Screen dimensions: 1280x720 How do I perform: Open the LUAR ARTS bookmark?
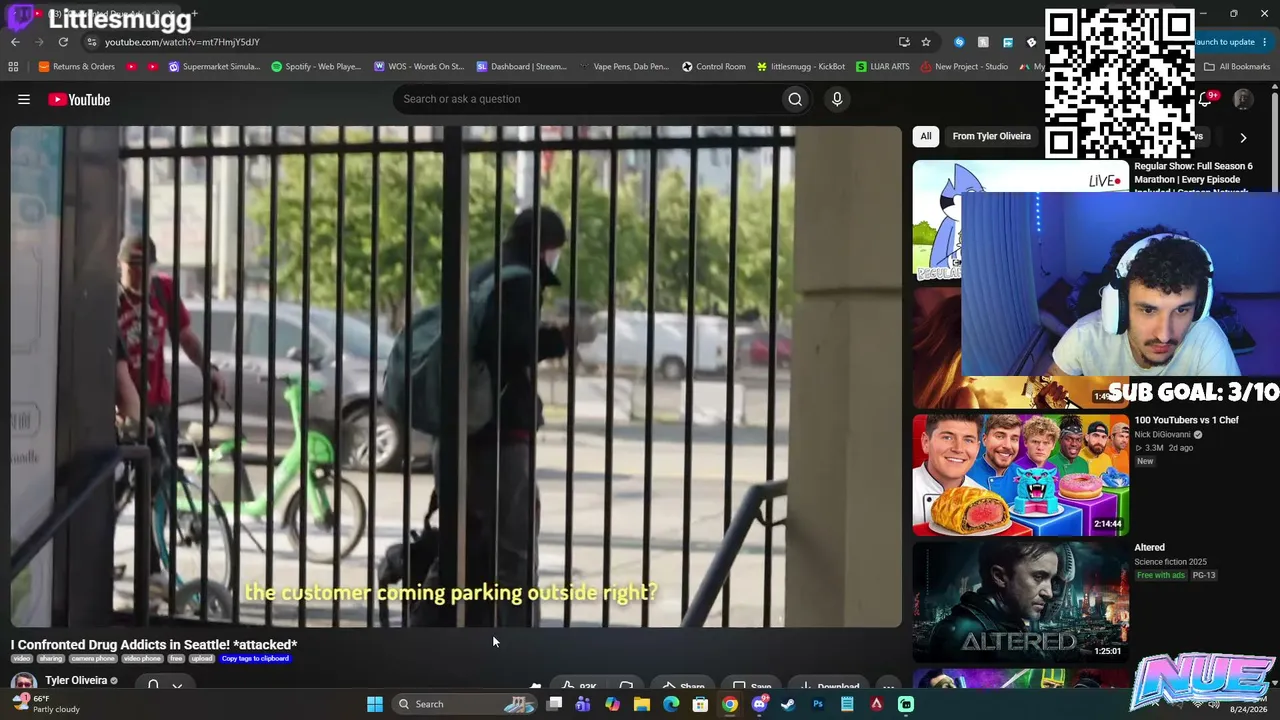(x=883, y=67)
